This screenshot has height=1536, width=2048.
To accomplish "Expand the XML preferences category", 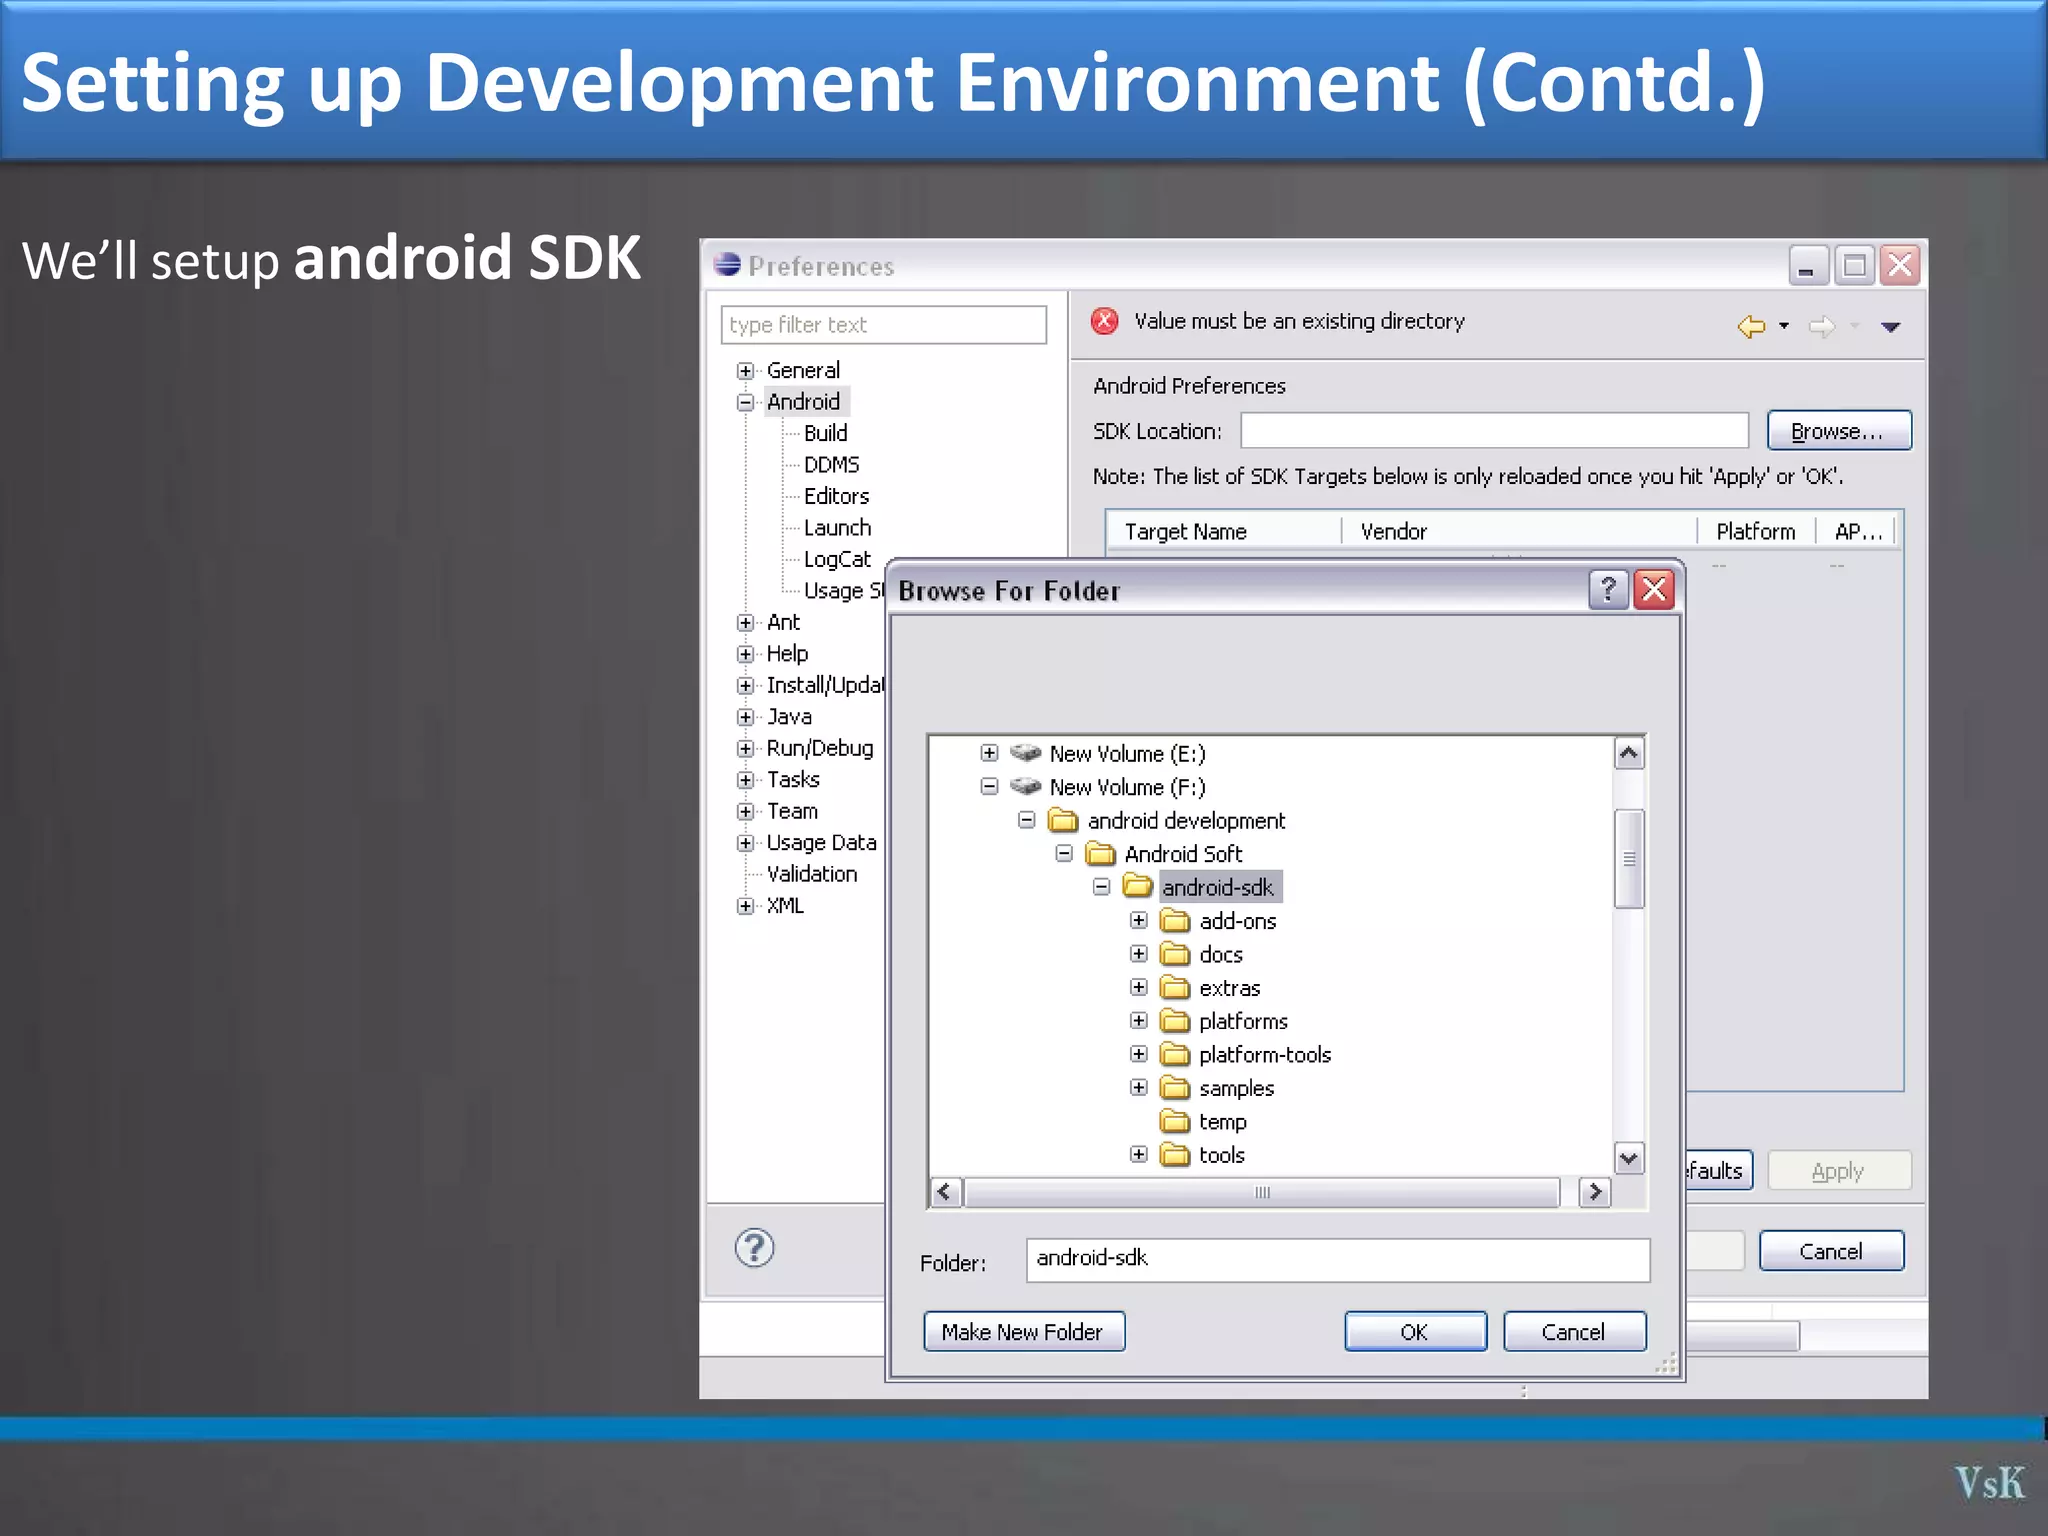I will [745, 906].
